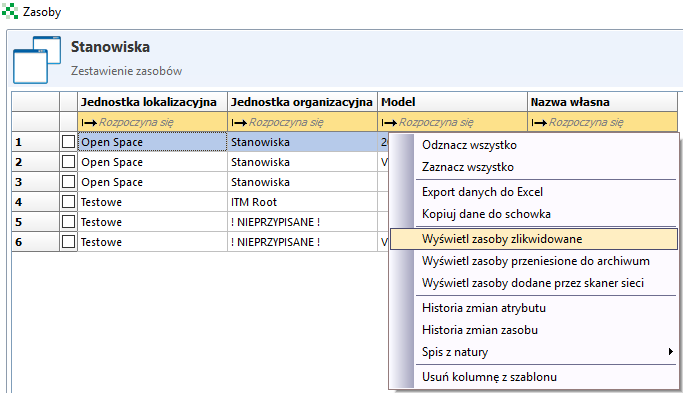Click Testowe cell in row 4

[x=152, y=202]
